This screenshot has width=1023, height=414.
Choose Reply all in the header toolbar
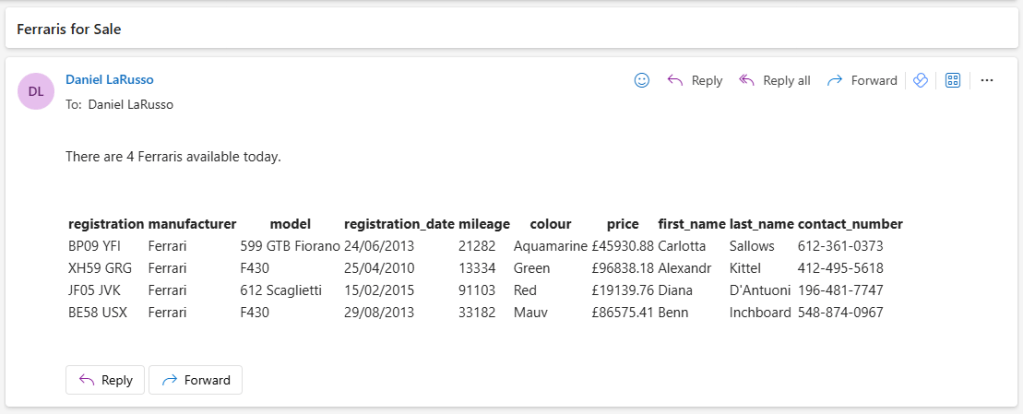click(774, 81)
